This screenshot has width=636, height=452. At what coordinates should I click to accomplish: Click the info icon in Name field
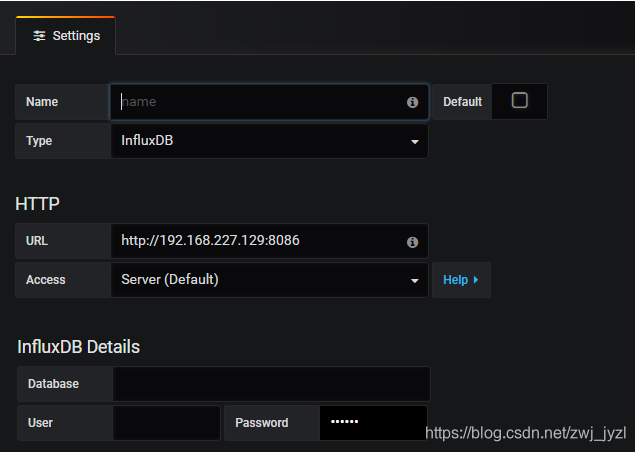point(412,102)
